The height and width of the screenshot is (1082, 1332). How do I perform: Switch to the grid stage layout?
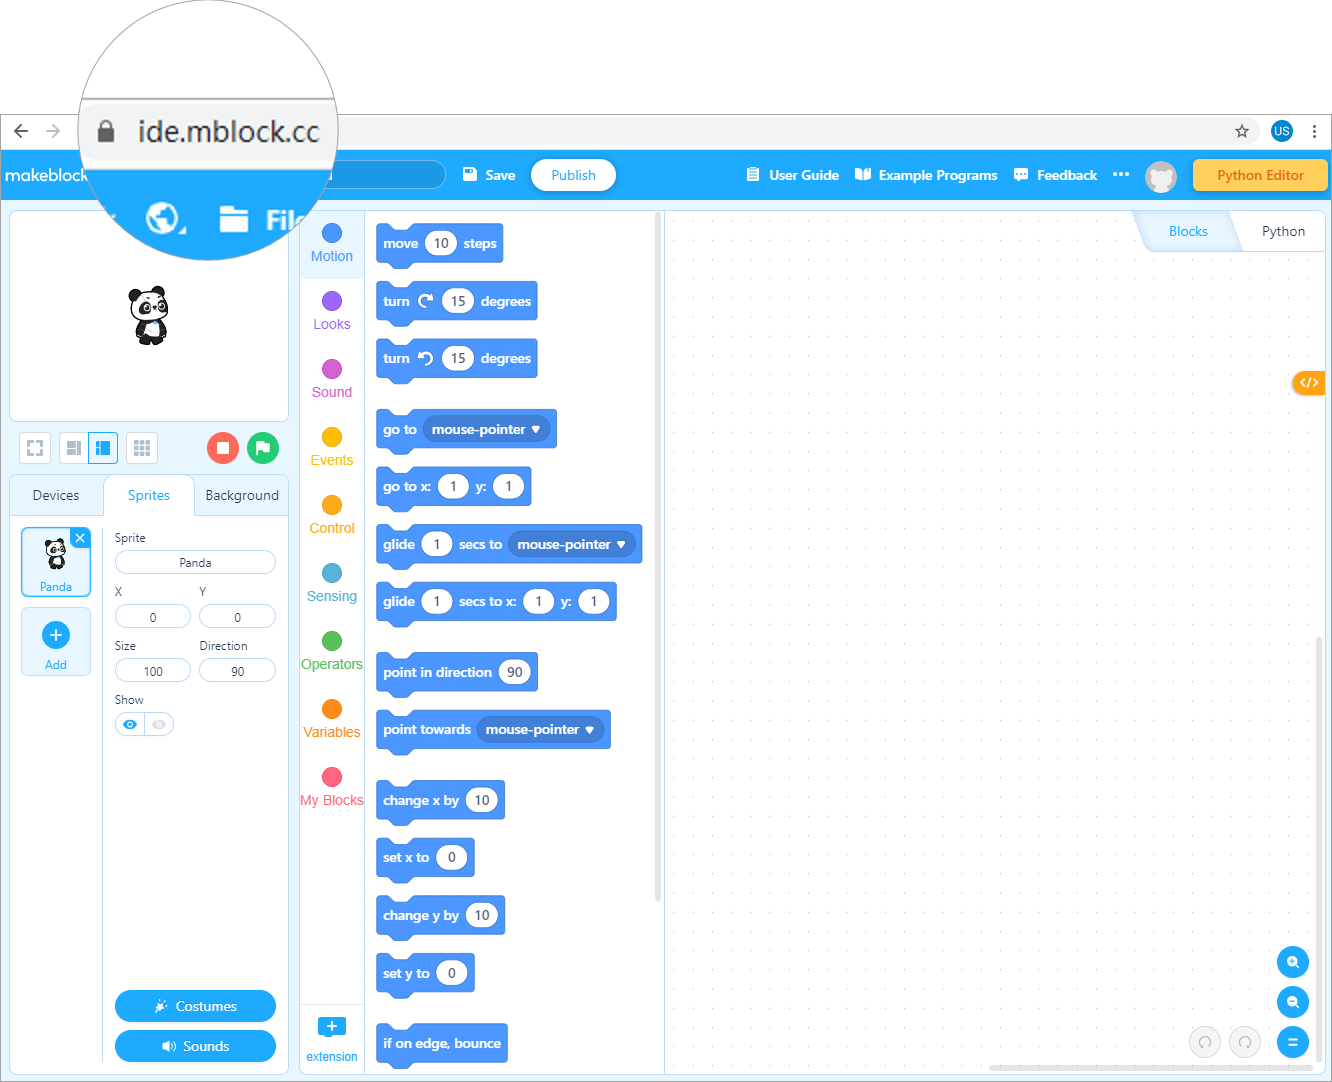142,448
